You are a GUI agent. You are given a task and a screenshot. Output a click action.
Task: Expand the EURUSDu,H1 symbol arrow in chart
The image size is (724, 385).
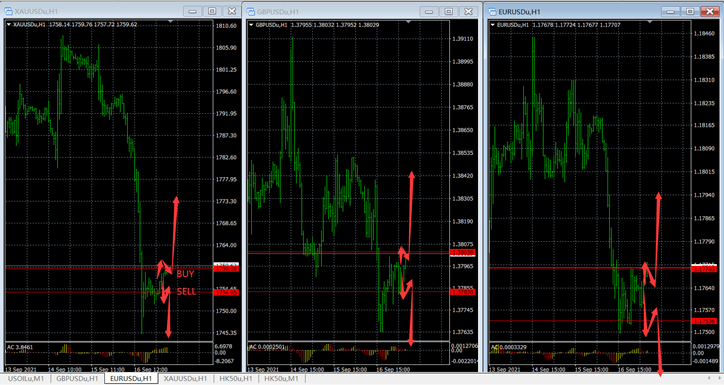(493, 25)
